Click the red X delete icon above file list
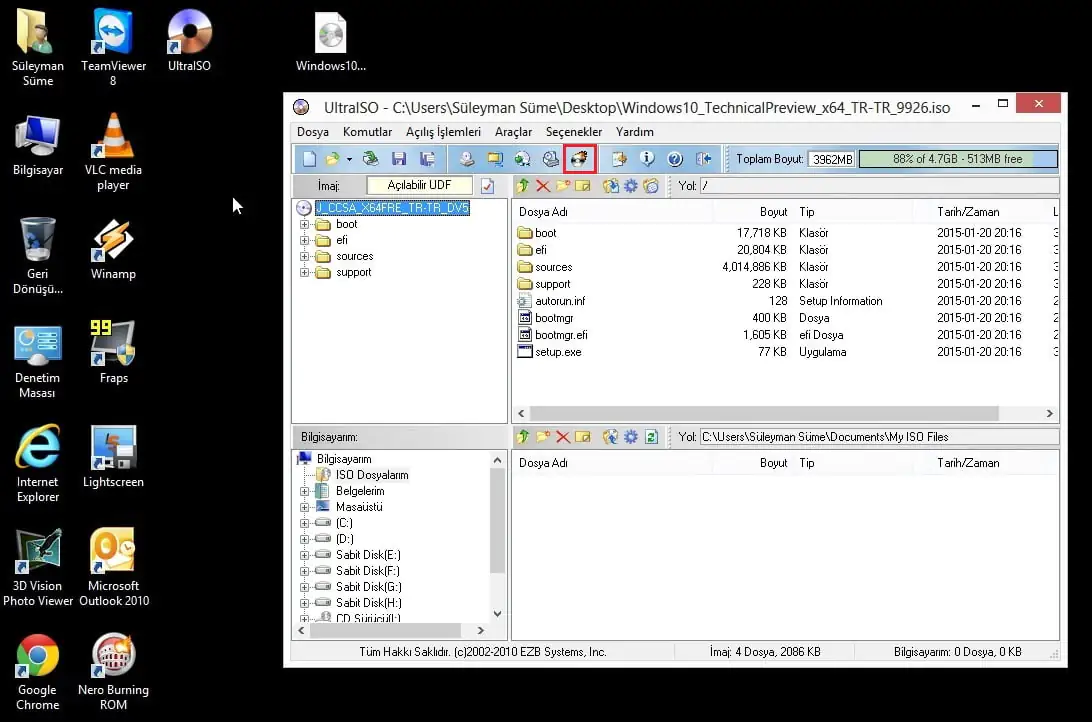 coord(542,185)
